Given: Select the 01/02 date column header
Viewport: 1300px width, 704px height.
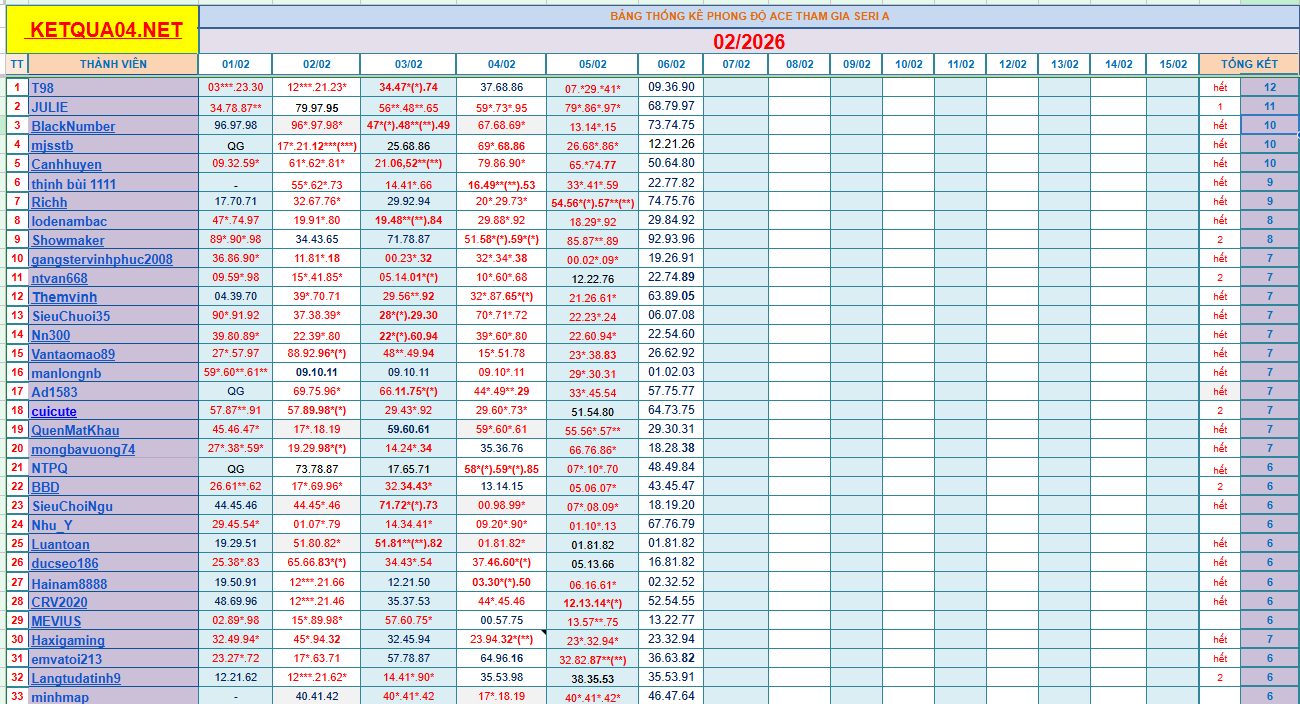Looking at the screenshot, I should point(235,64).
